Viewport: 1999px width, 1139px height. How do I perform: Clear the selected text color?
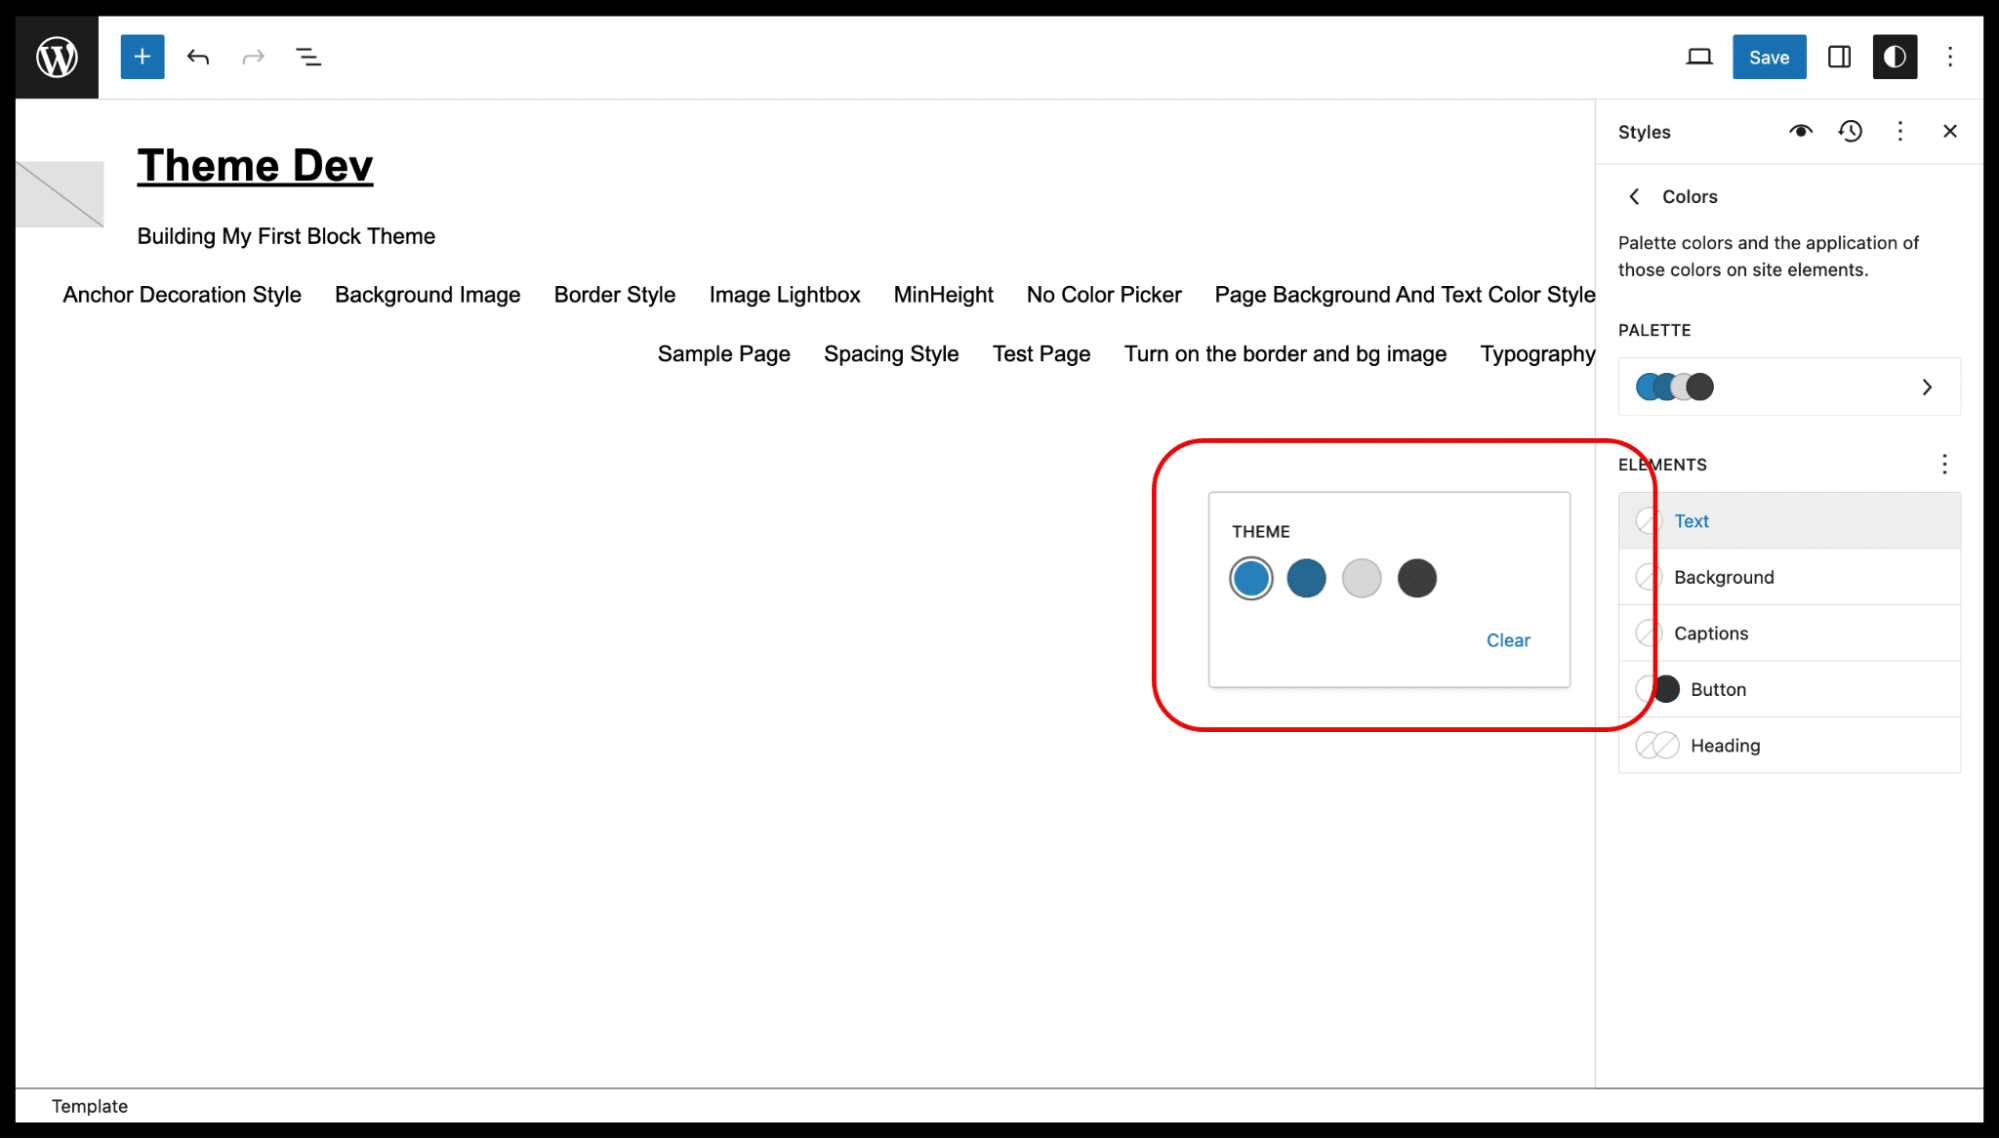coord(1508,640)
